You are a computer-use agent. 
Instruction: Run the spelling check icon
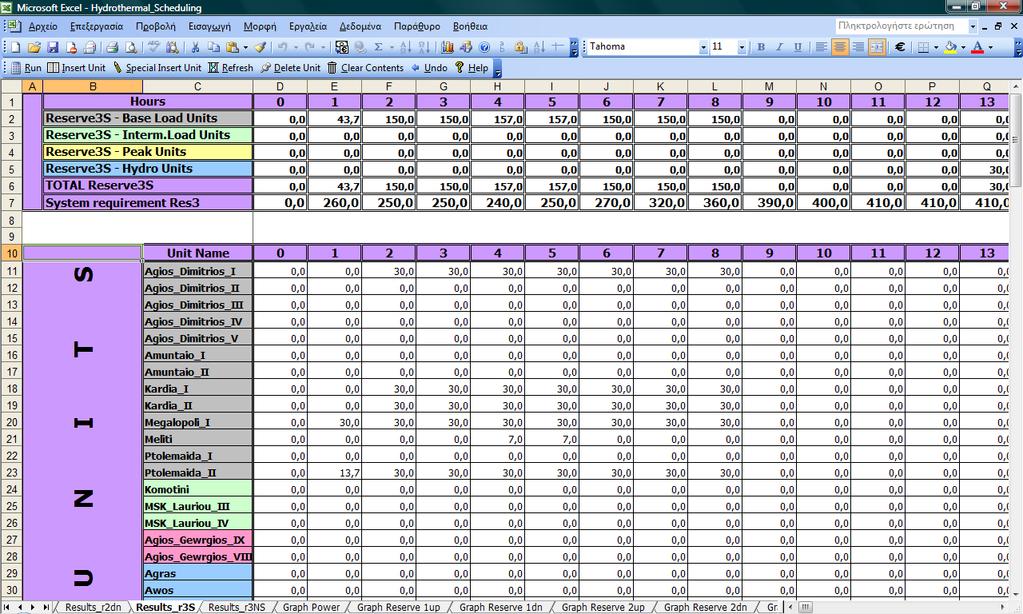click(x=153, y=47)
